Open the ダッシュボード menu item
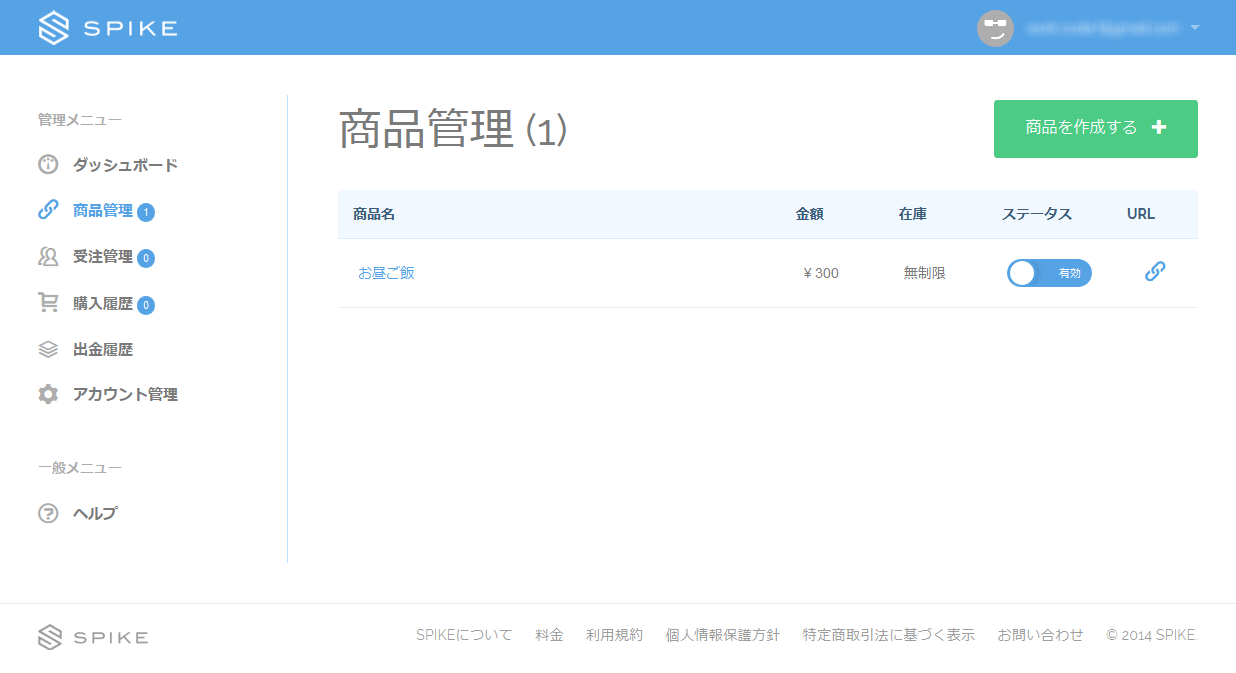 (x=125, y=165)
